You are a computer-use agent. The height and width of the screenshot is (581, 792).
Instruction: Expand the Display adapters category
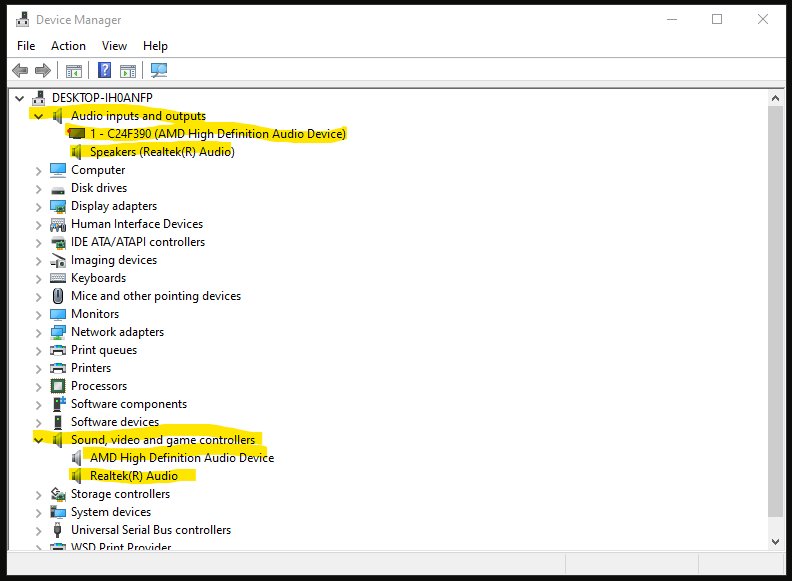click(x=38, y=207)
